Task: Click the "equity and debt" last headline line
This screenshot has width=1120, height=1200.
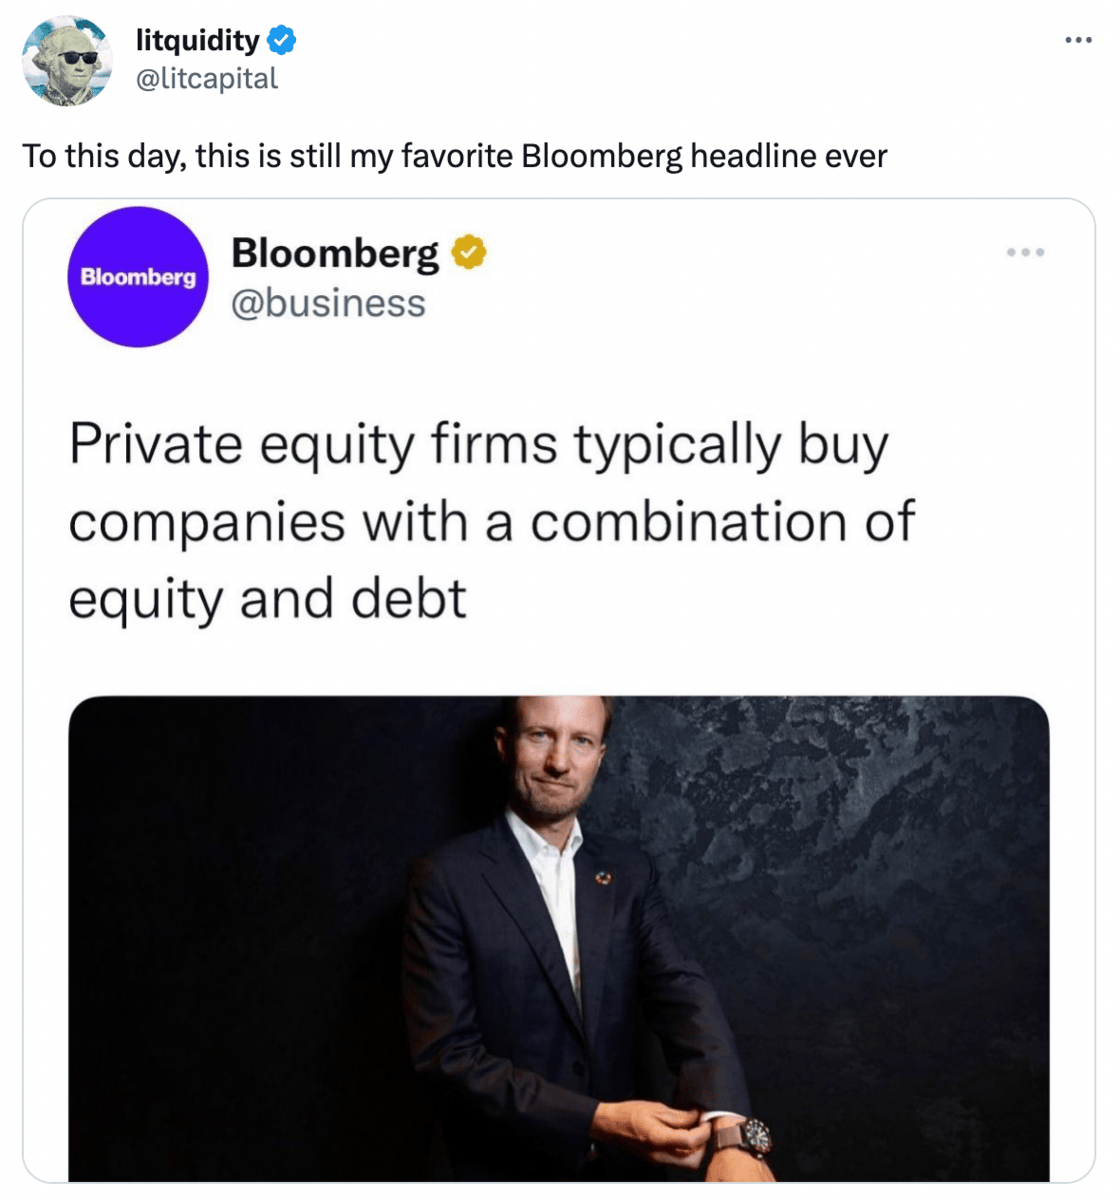Action: coord(267,599)
